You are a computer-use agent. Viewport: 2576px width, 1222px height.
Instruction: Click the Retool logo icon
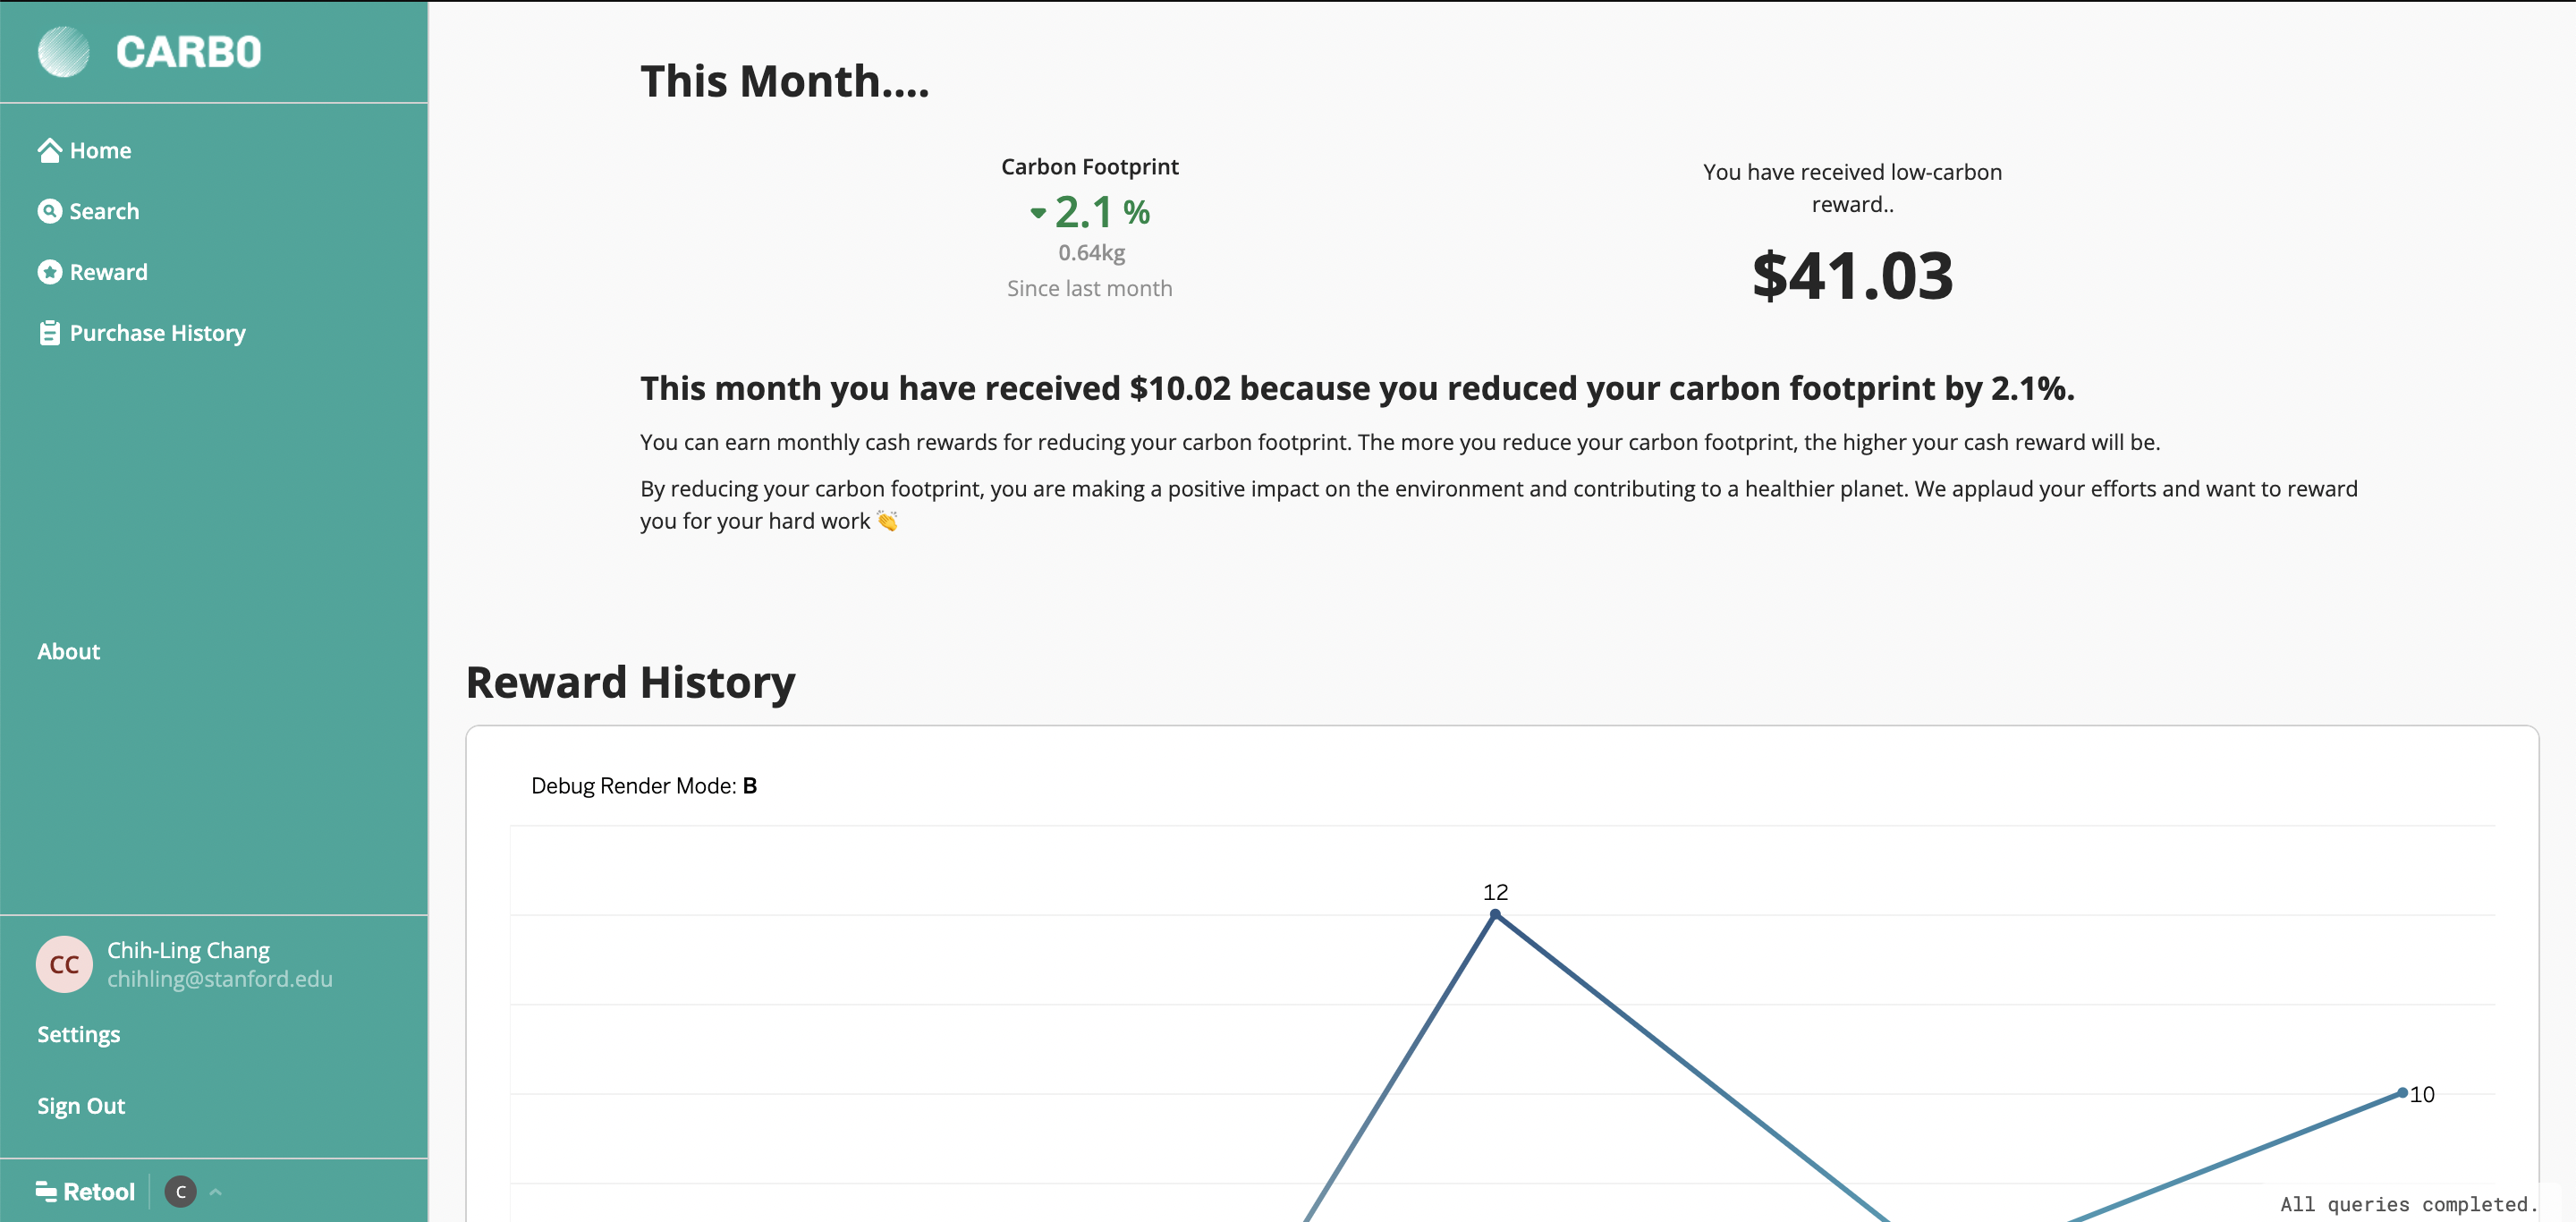point(46,1191)
